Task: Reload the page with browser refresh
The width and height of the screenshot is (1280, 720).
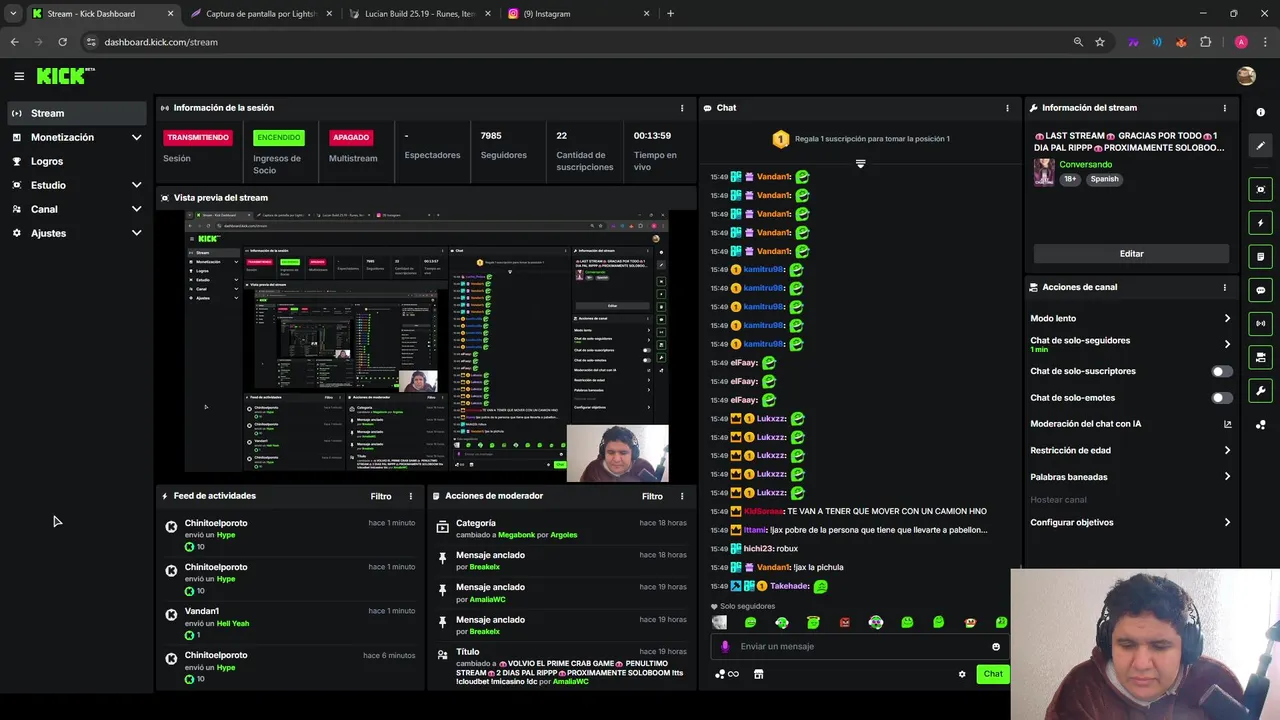Action: click(62, 42)
